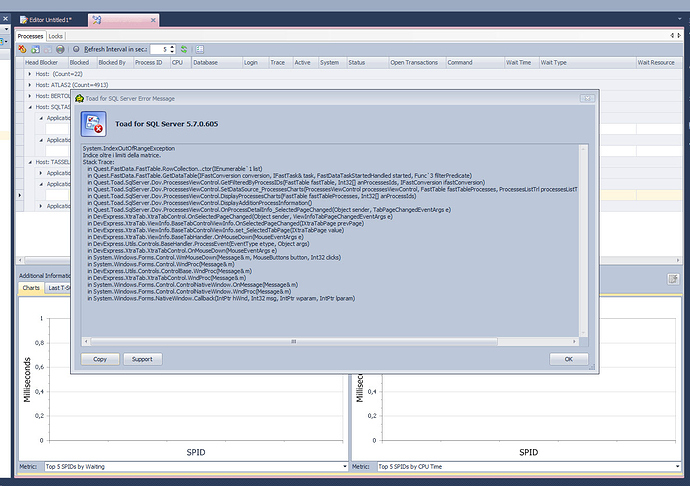
Task: Switch to the Locks tab
Action: click(x=55, y=36)
